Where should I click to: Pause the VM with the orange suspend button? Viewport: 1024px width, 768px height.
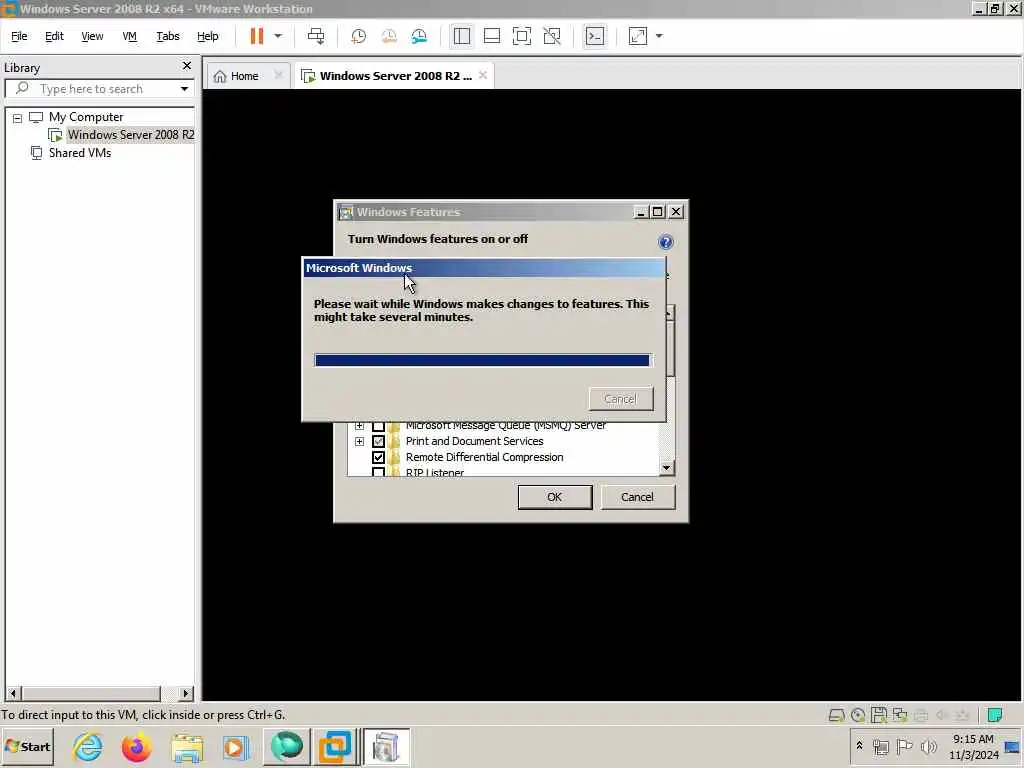257,36
